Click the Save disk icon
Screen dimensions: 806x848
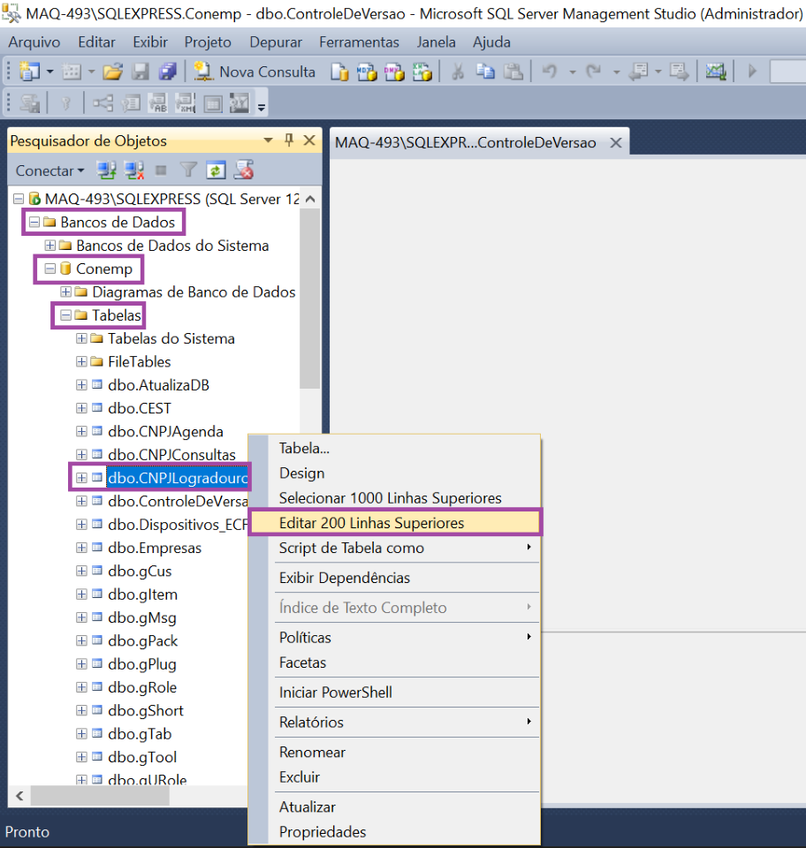click(x=141, y=71)
